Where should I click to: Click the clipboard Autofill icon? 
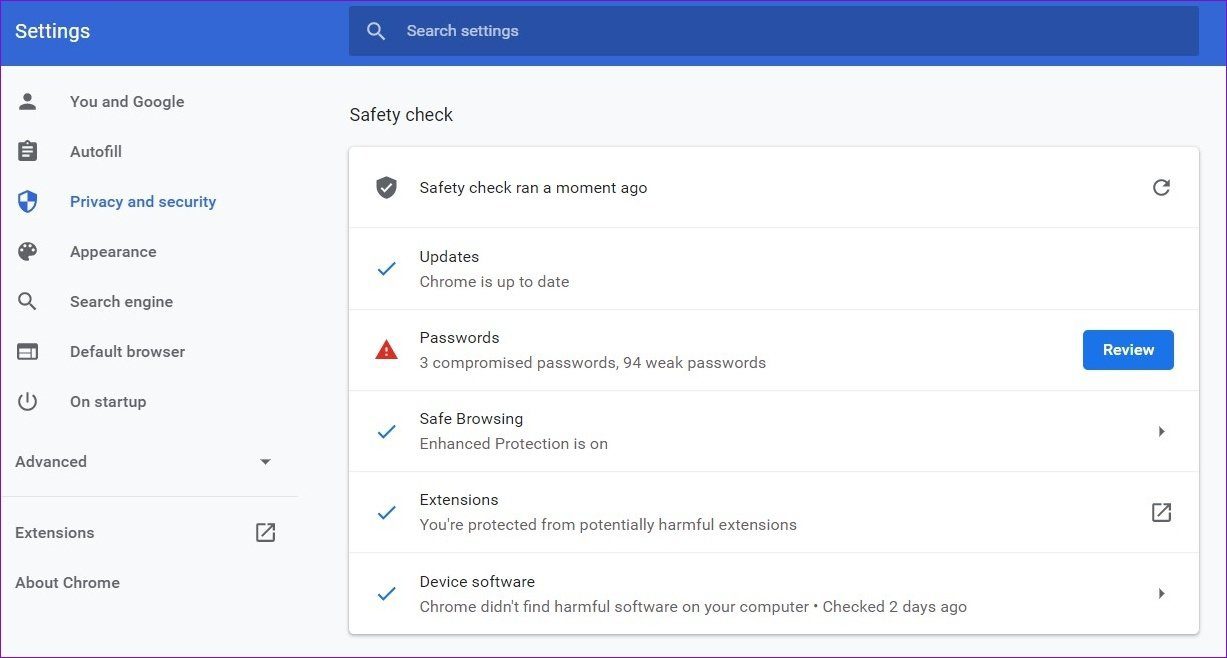(x=27, y=151)
